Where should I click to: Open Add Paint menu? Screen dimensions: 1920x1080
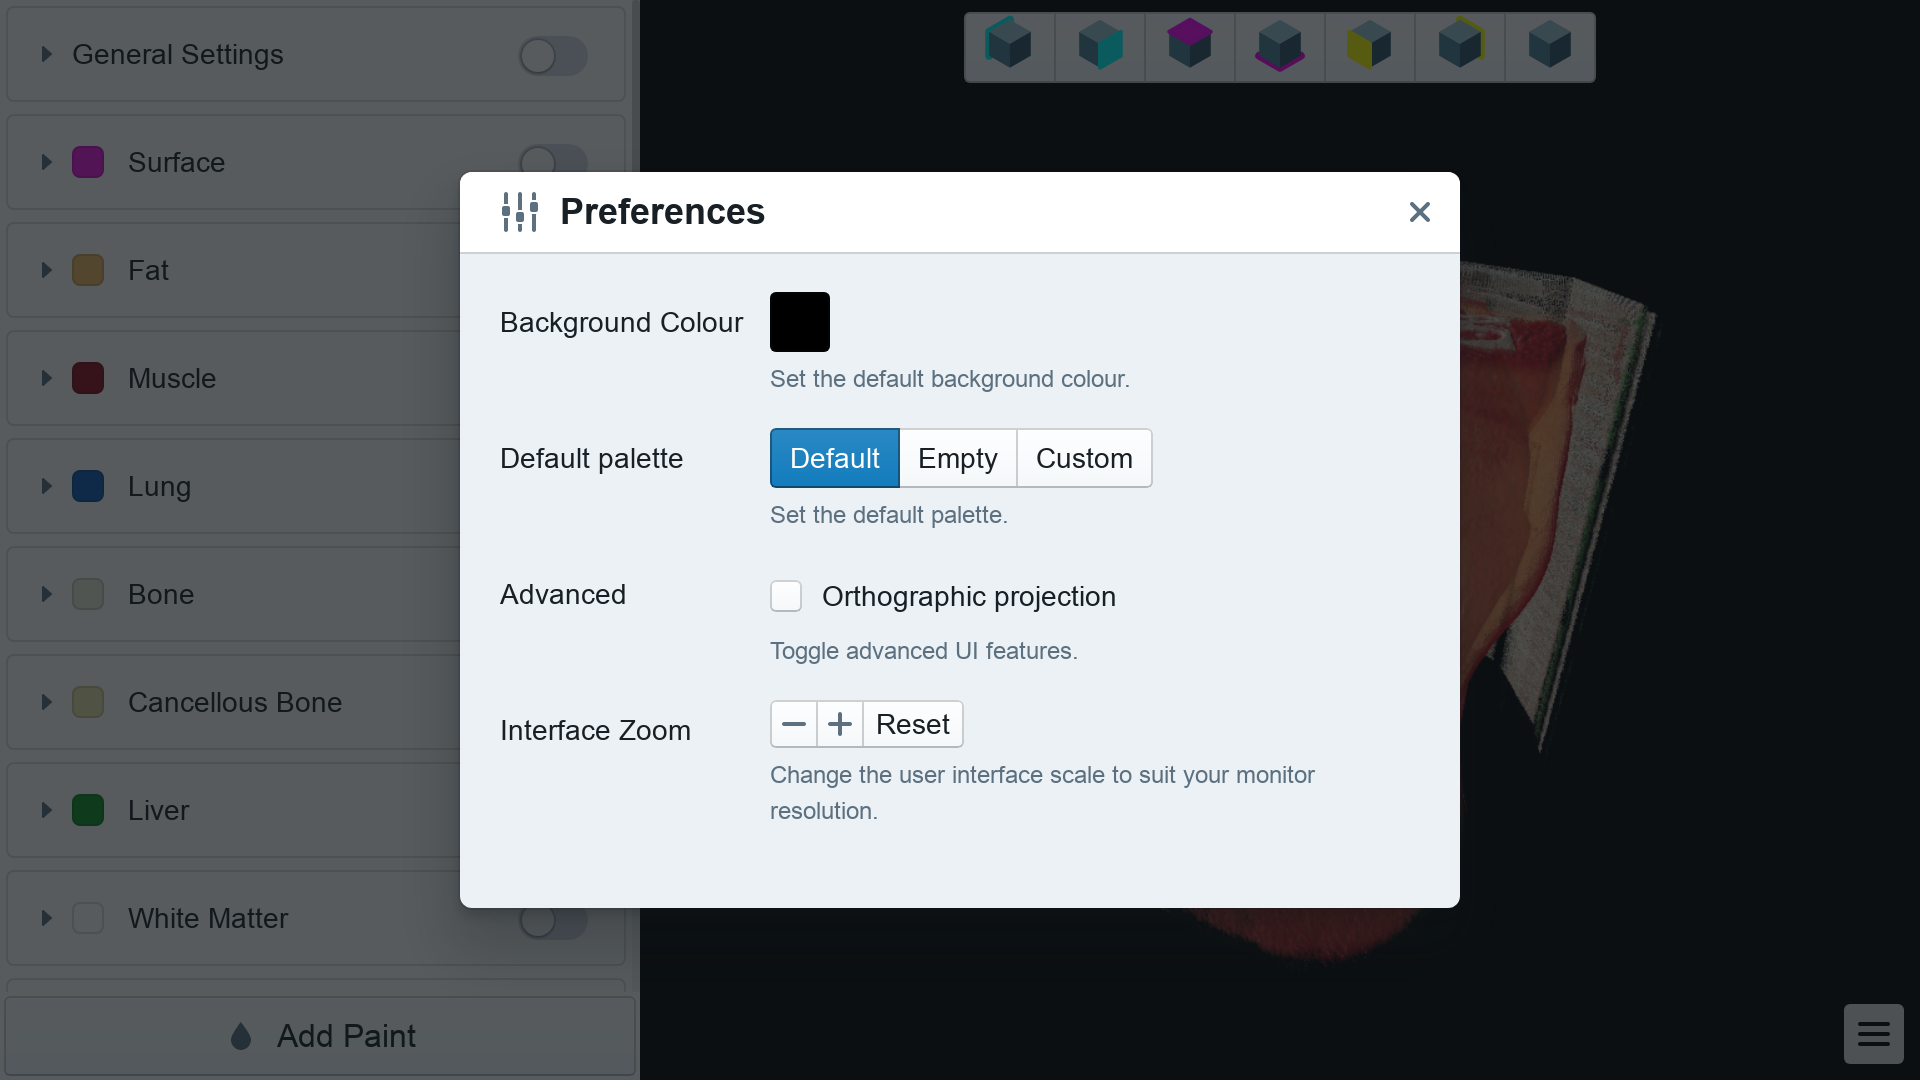(318, 1036)
